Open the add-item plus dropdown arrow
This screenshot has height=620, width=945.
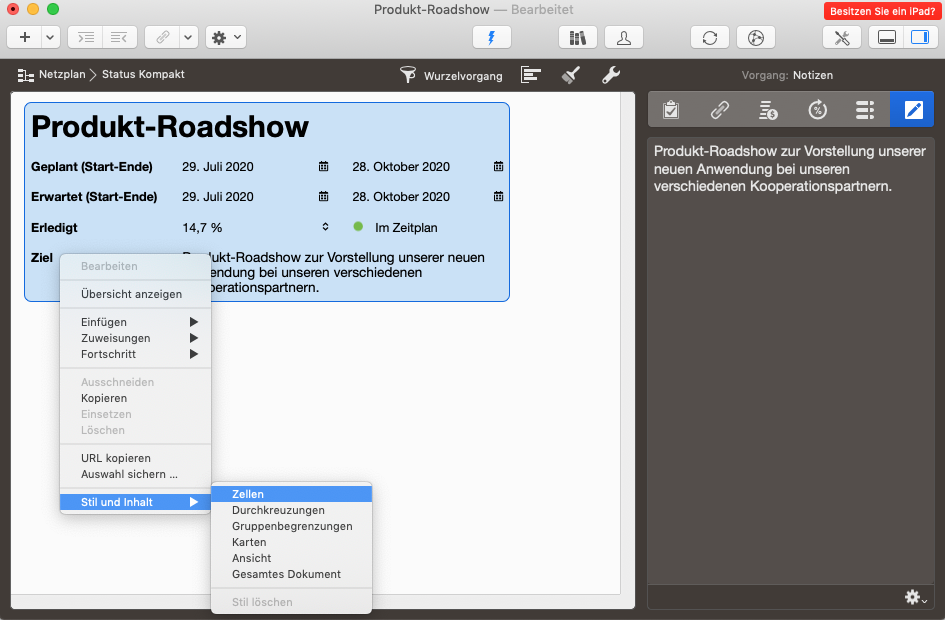tap(51, 37)
